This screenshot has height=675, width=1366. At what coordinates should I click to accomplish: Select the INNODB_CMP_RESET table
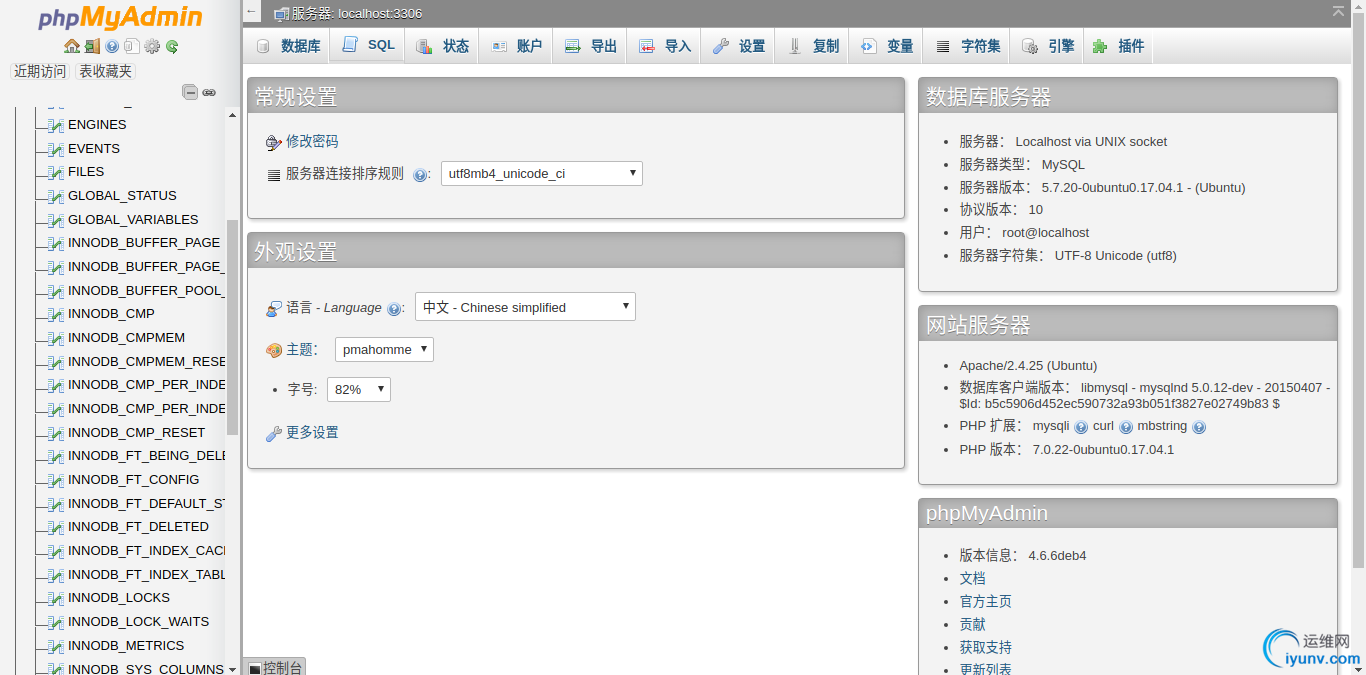136,433
